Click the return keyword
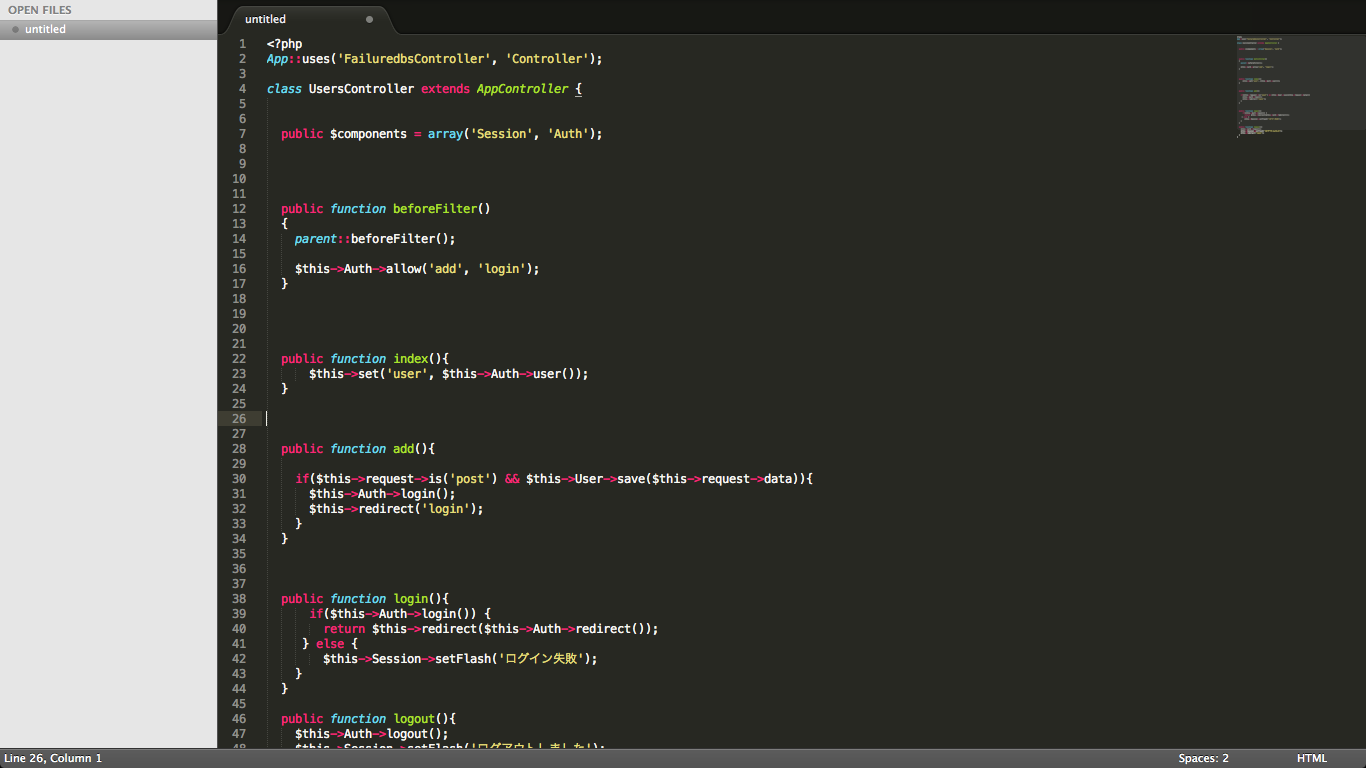This screenshot has height=768, width=1366. click(344, 629)
